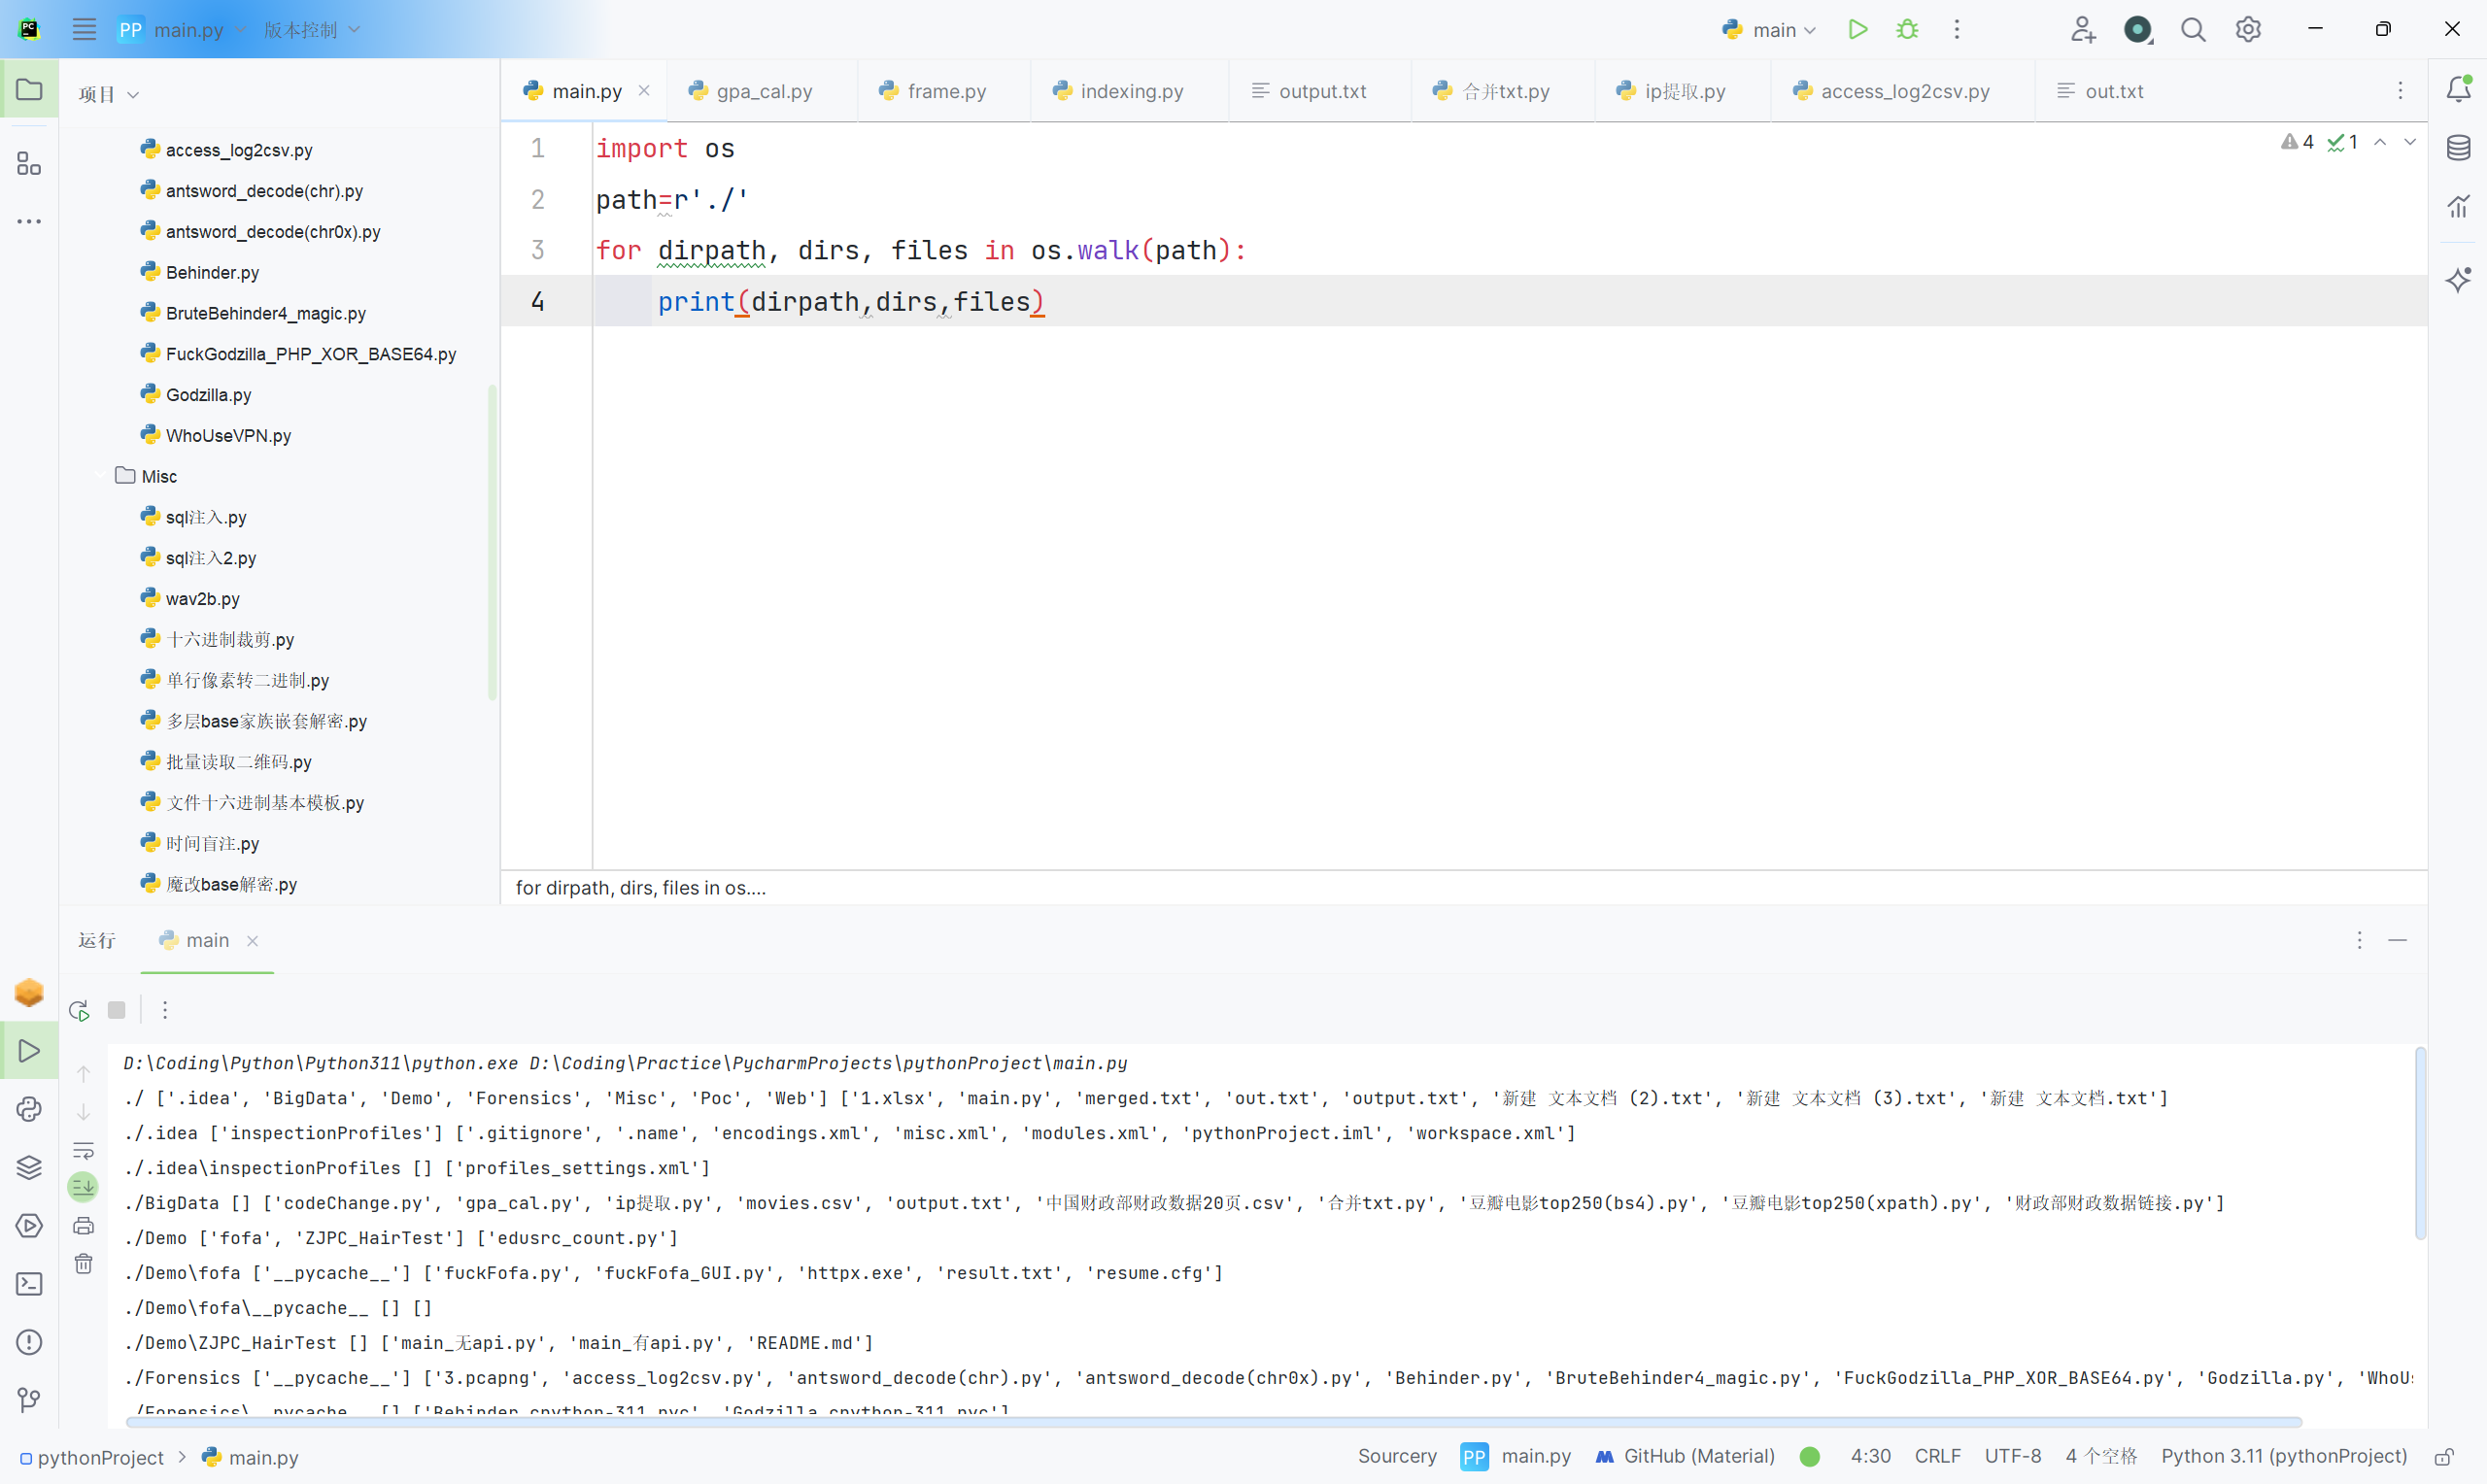2487x1484 pixels.
Task: Collapse the Misc folder in project tree
Action: pos(102,476)
